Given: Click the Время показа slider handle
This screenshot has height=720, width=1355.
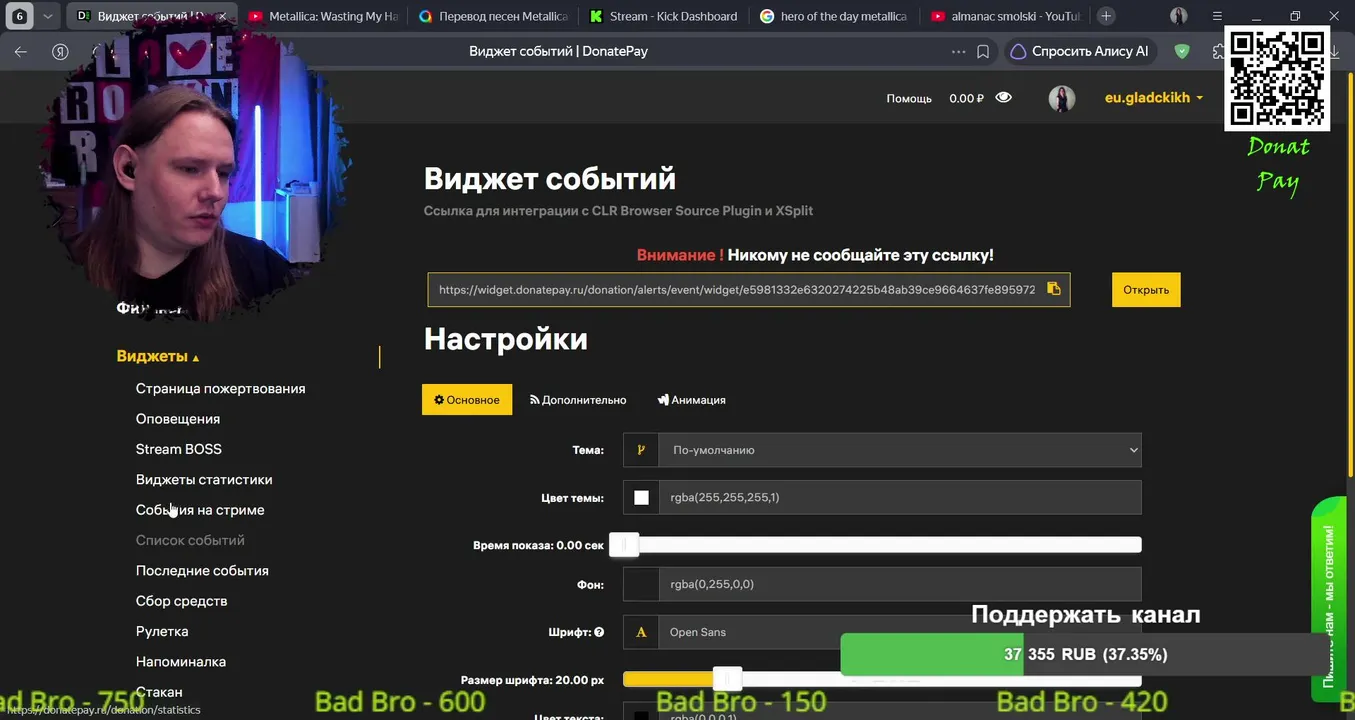Looking at the screenshot, I should [x=624, y=545].
